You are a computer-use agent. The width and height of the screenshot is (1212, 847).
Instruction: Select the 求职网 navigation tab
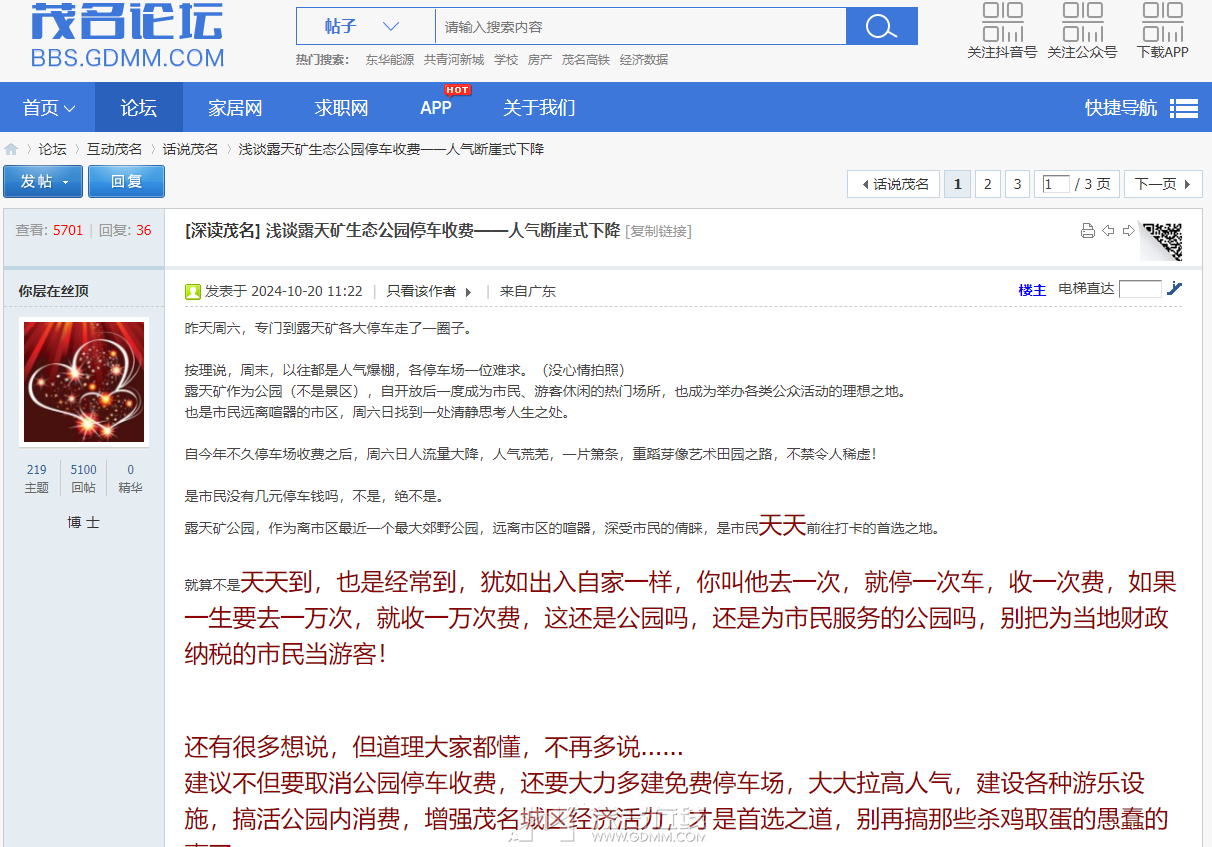click(341, 108)
